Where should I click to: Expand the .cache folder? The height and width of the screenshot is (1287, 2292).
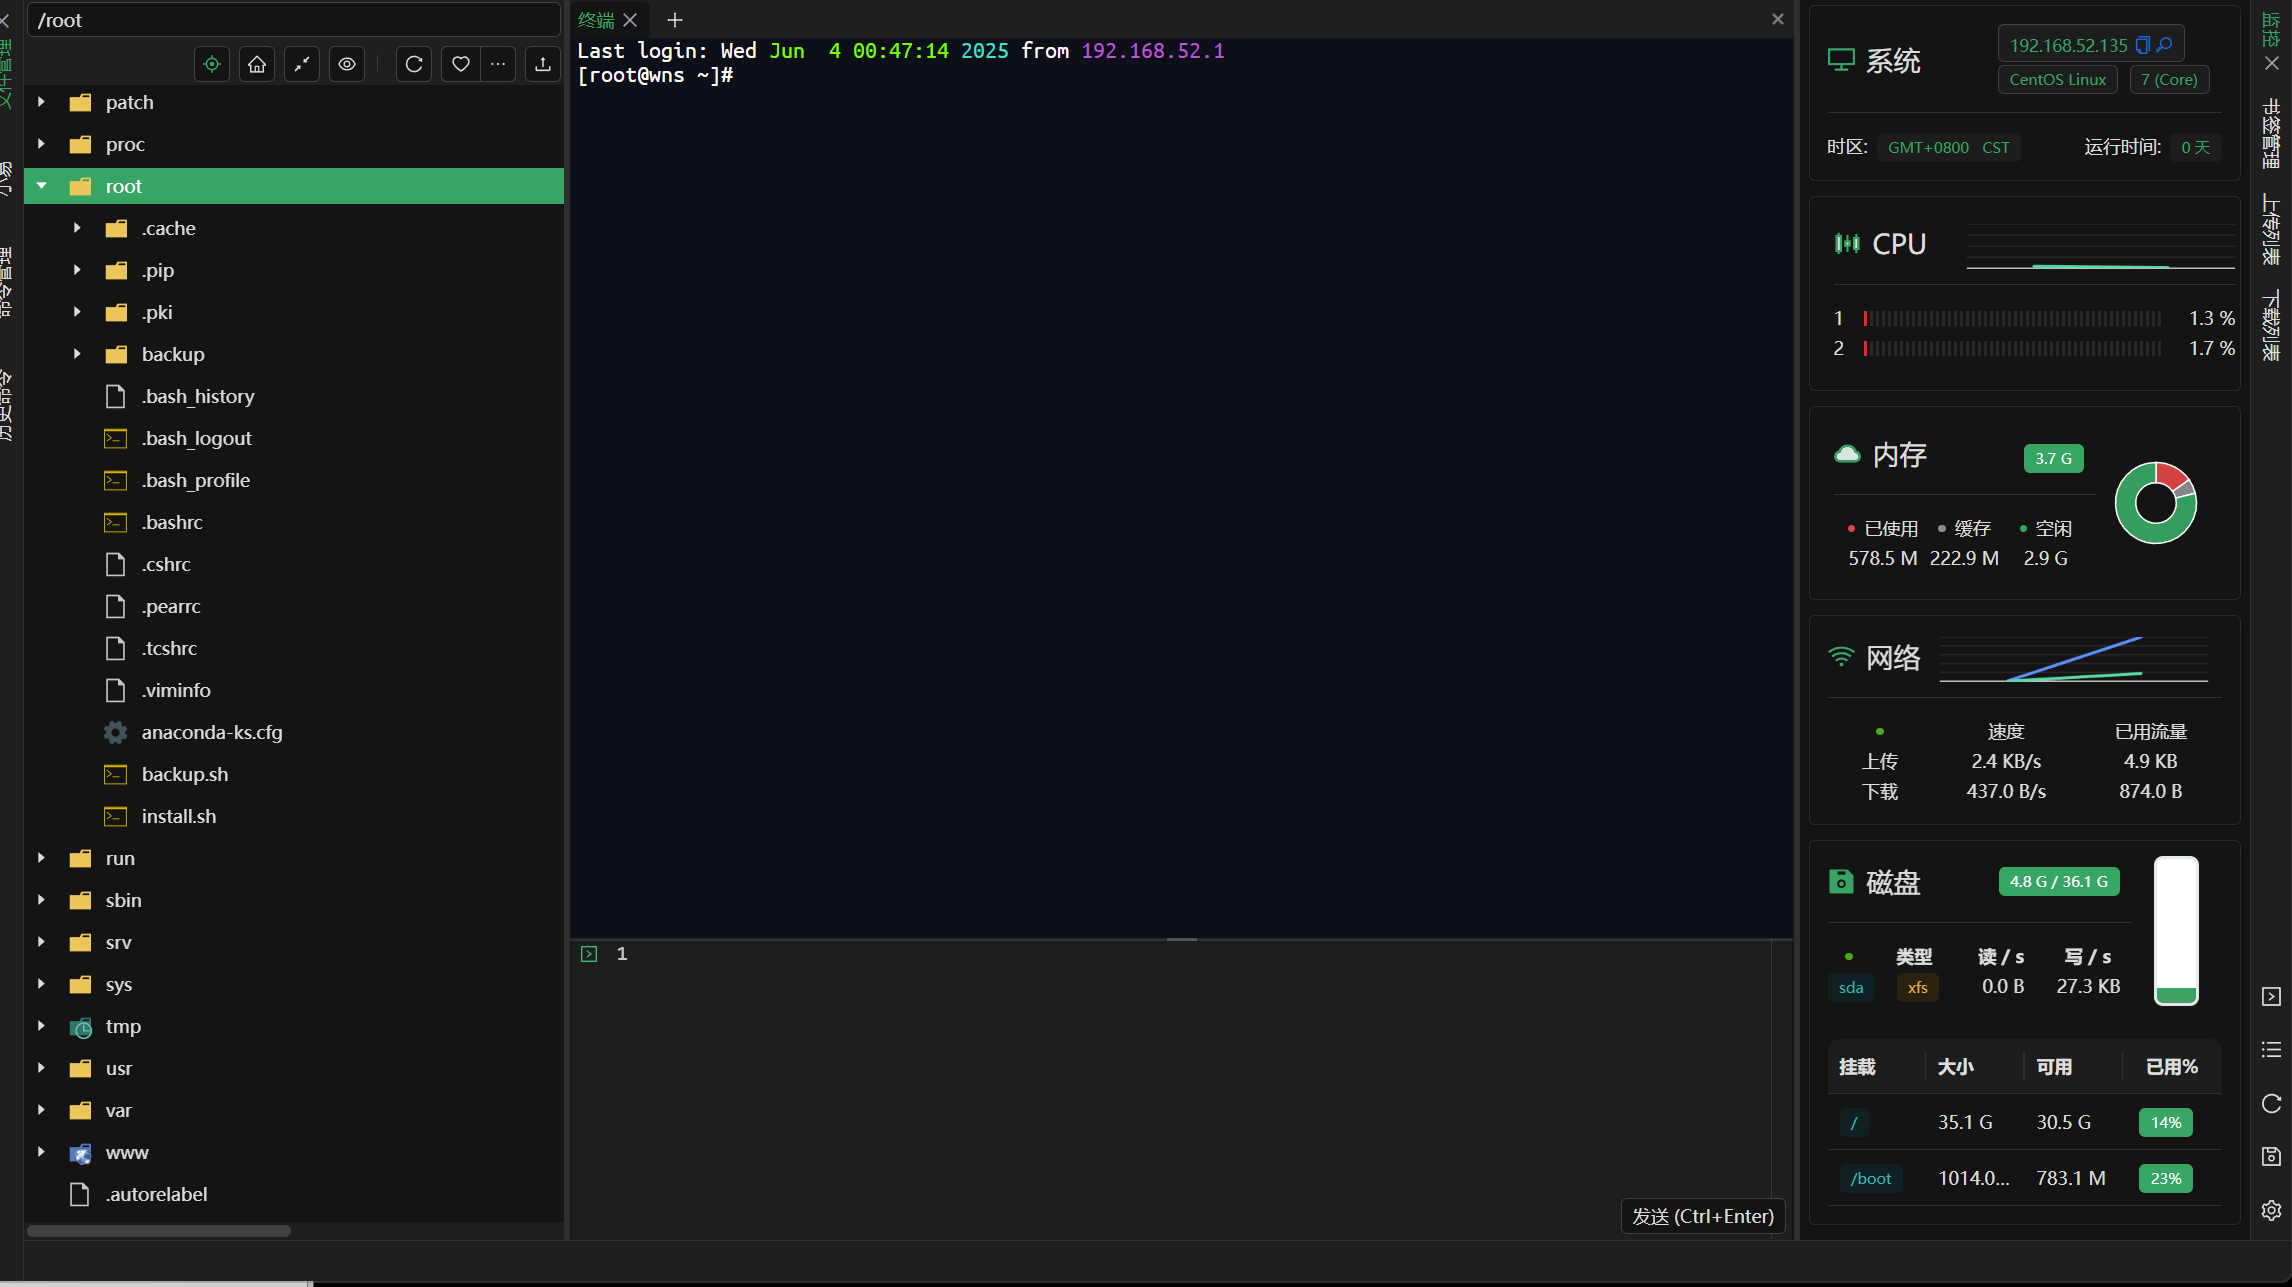[x=77, y=228]
